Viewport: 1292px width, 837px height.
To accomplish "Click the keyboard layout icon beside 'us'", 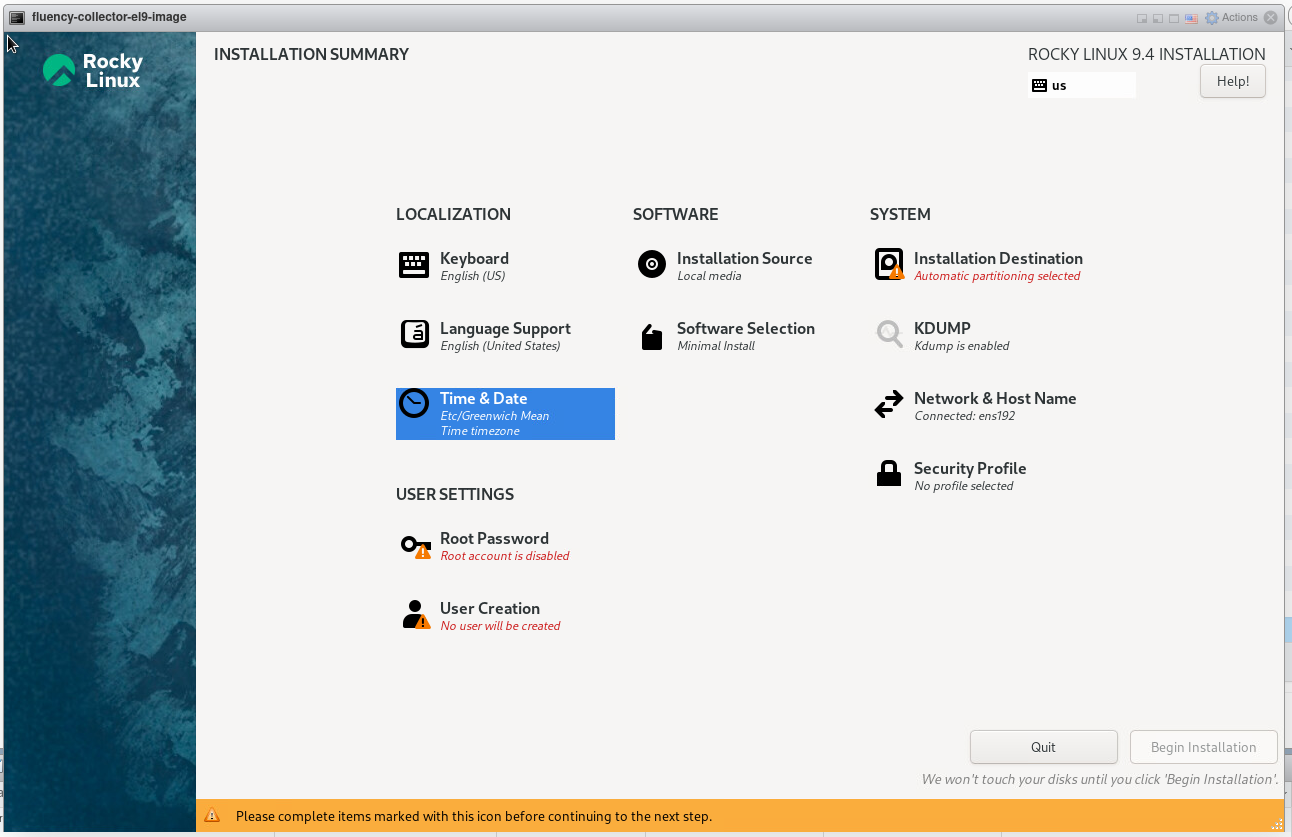I will (1039, 85).
